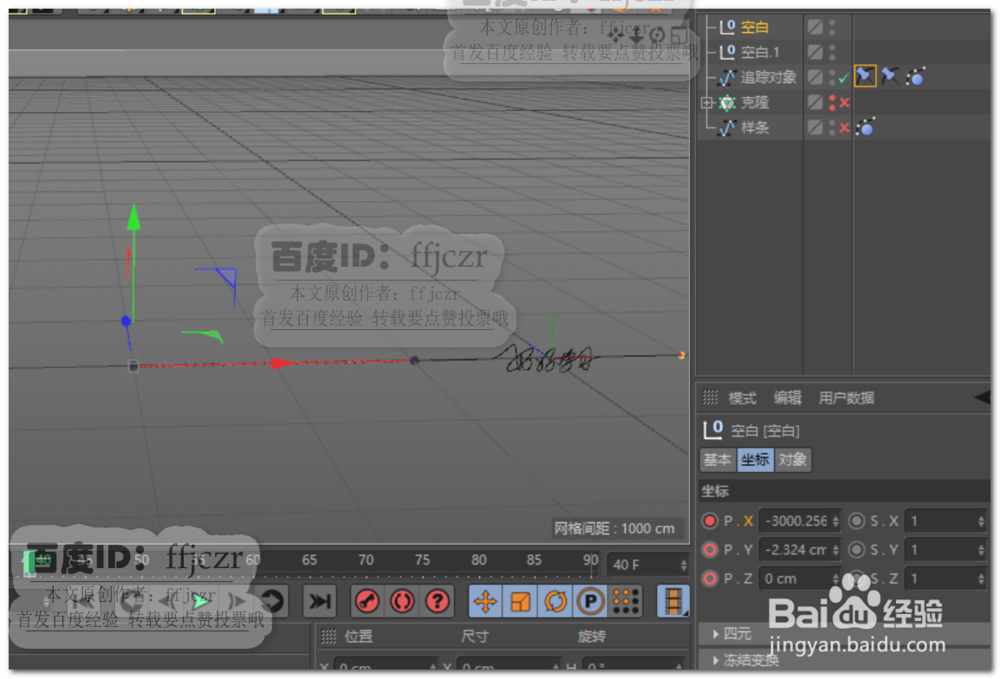Viewport: 1000px width, 679px height.
Task: Toggle red visibility dots of 克隆
Action: [x=832, y=103]
